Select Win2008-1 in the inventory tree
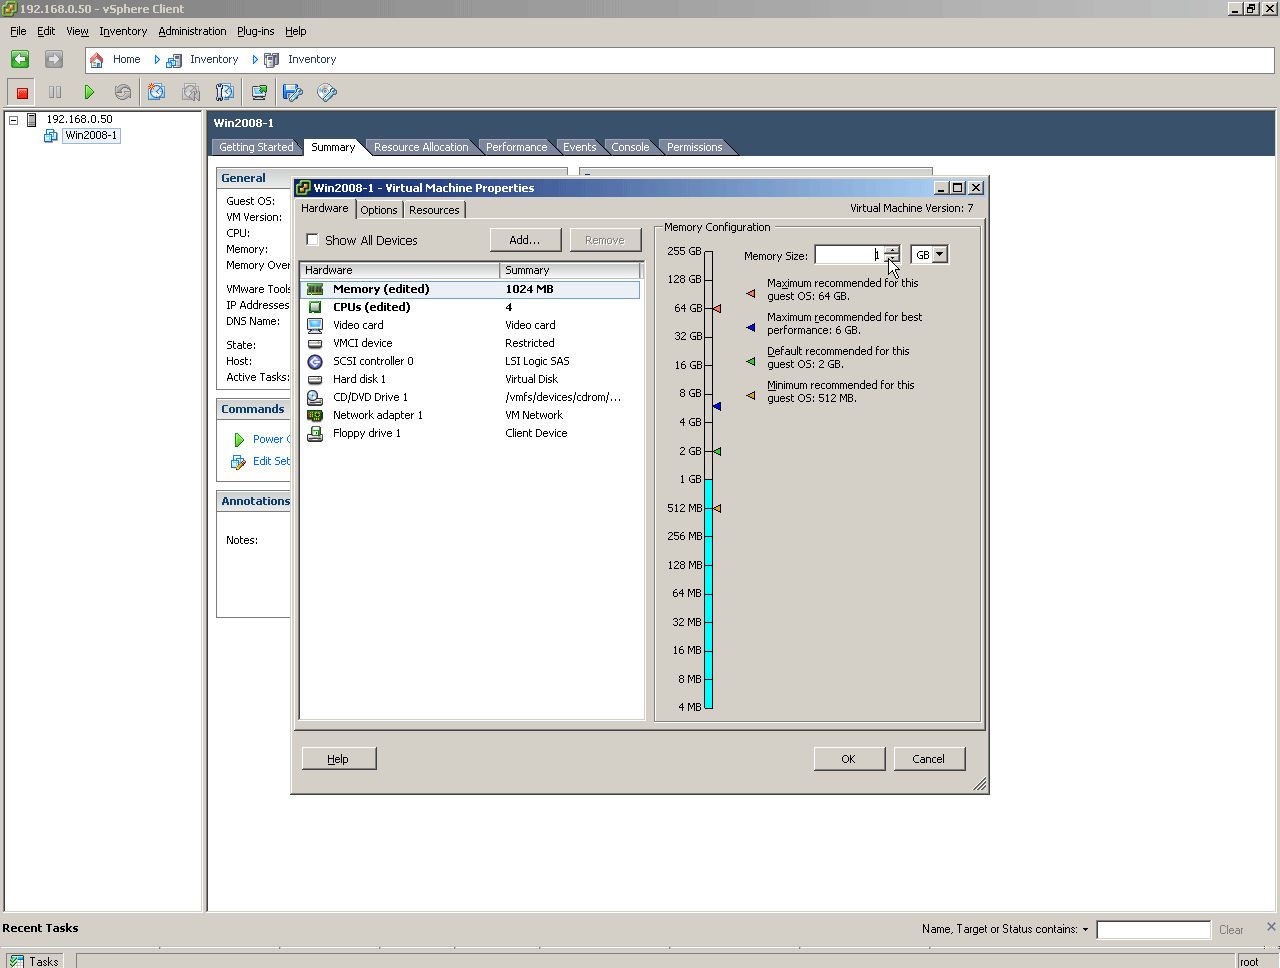This screenshot has width=1280, height=968. point(91,136)
